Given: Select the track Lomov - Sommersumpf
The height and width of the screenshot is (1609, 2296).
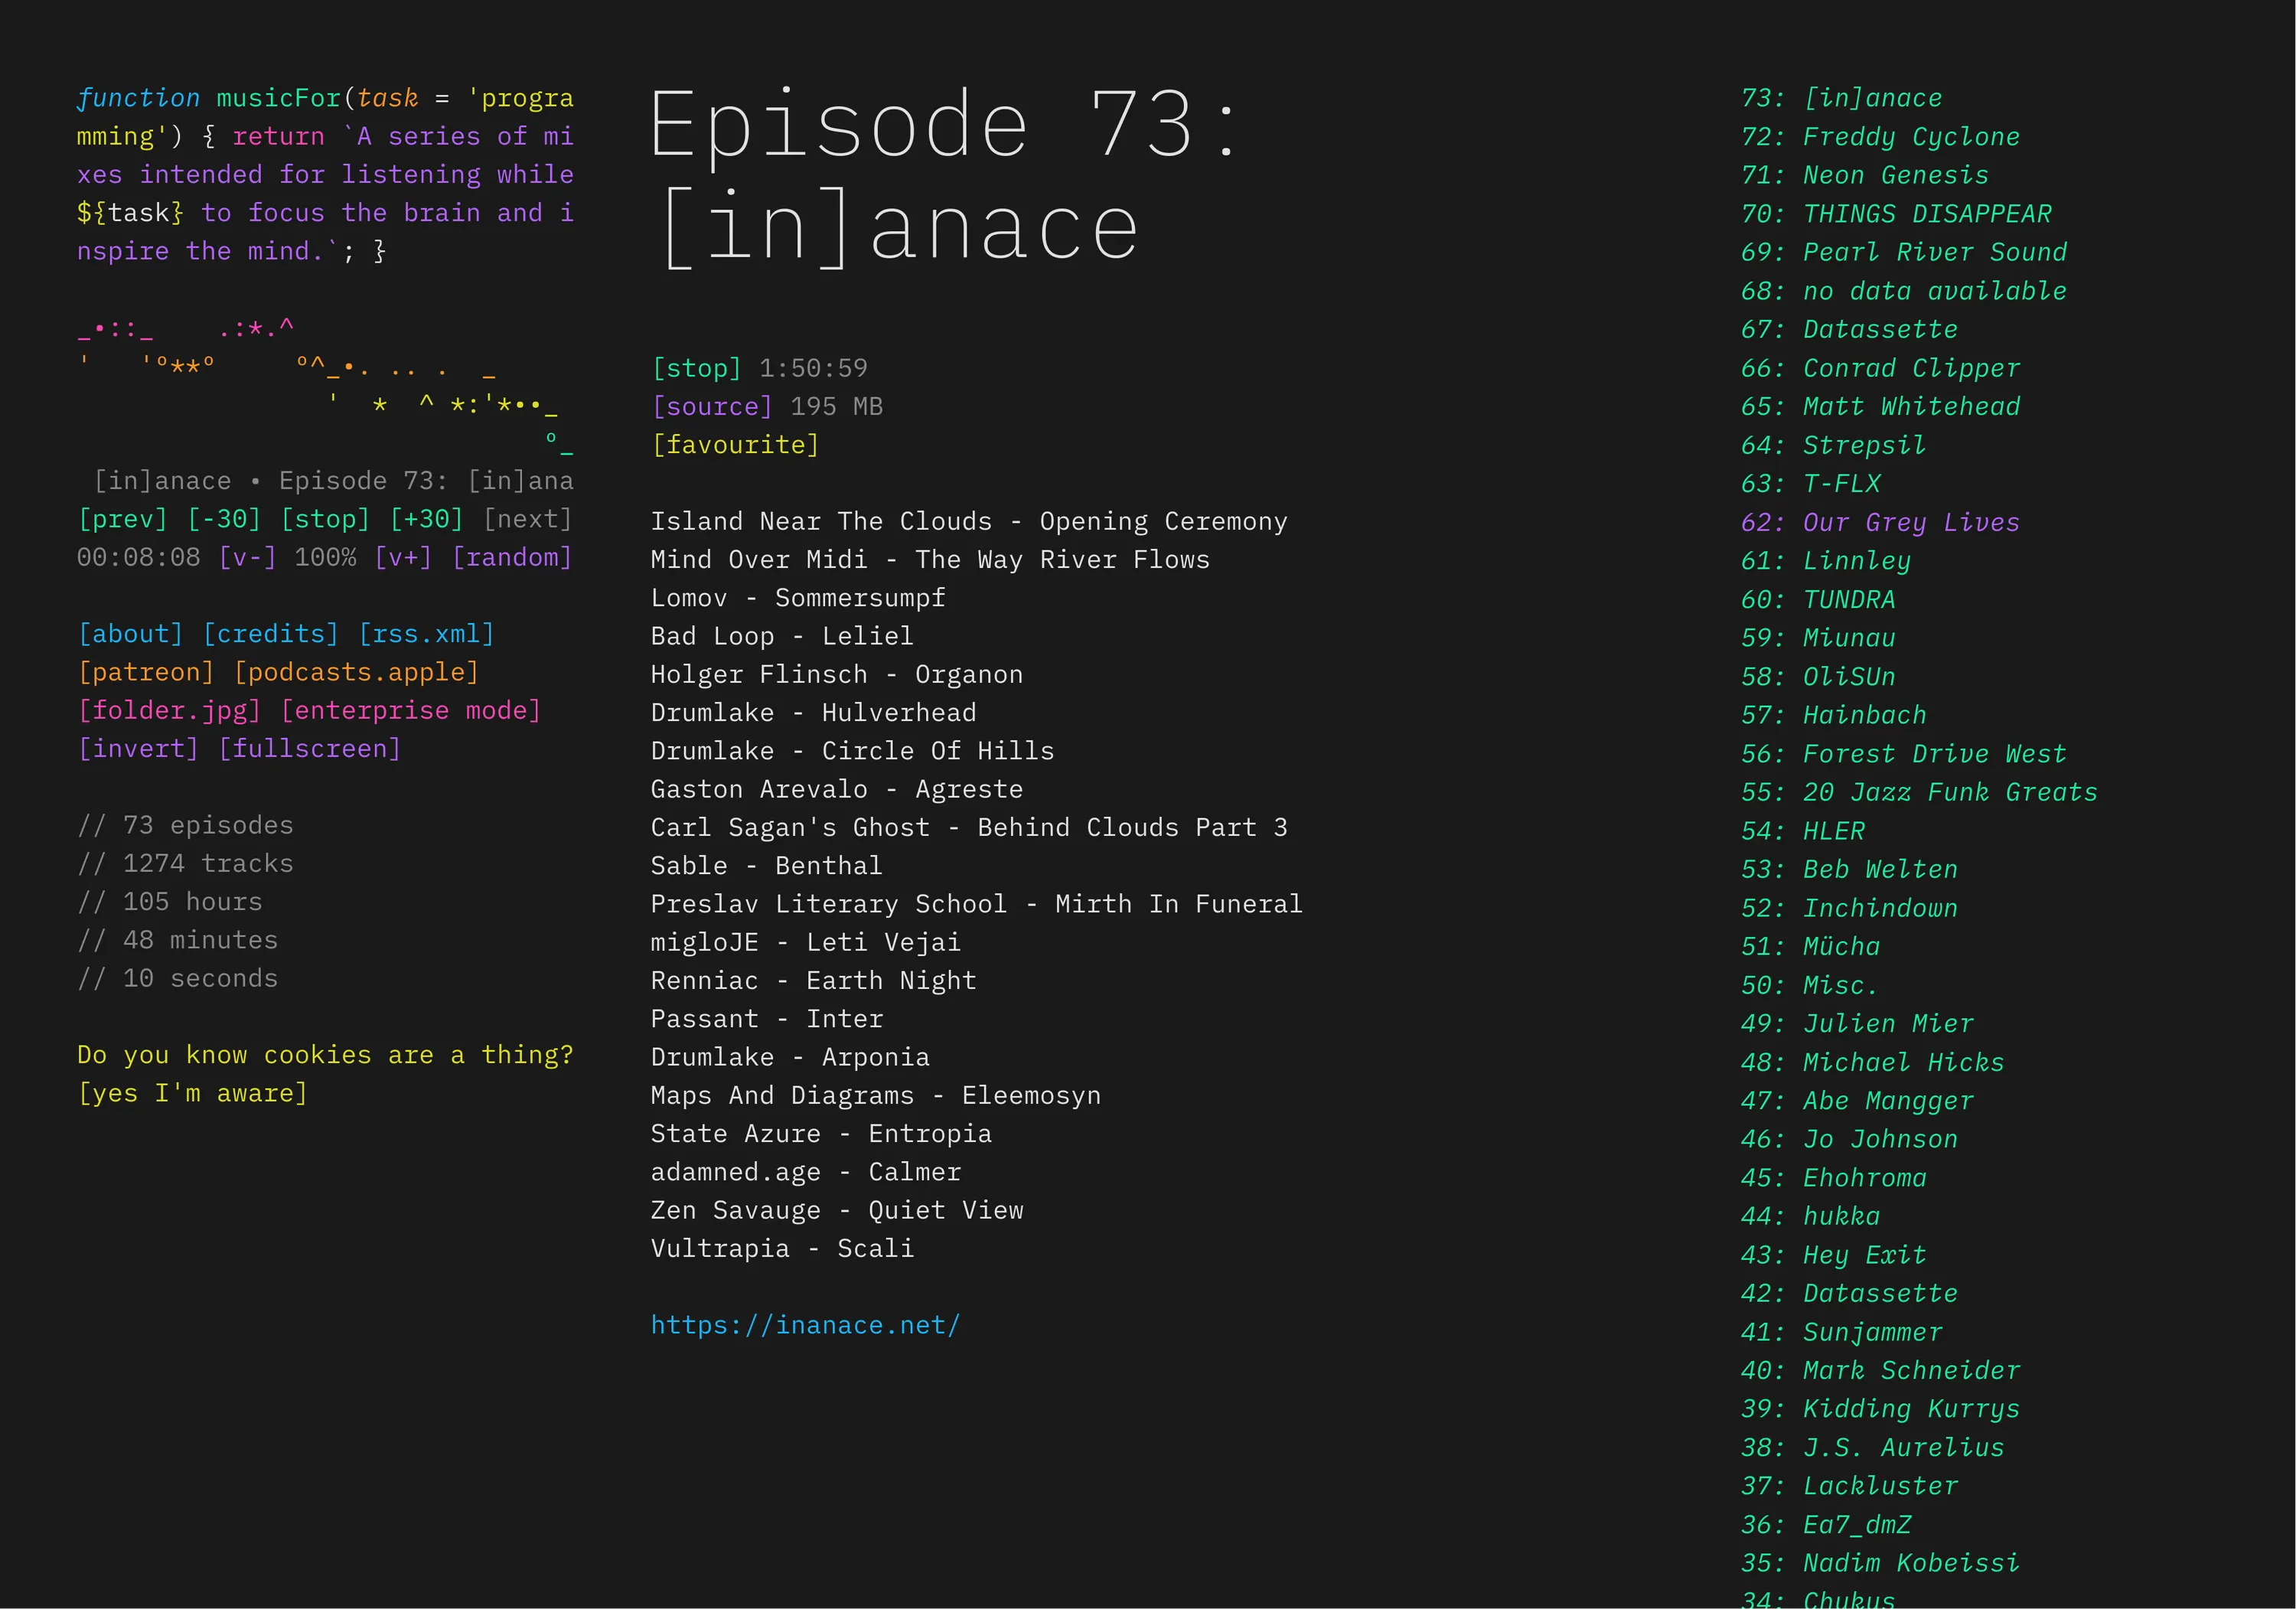Looking at the screenshot, I should point(798,597).
